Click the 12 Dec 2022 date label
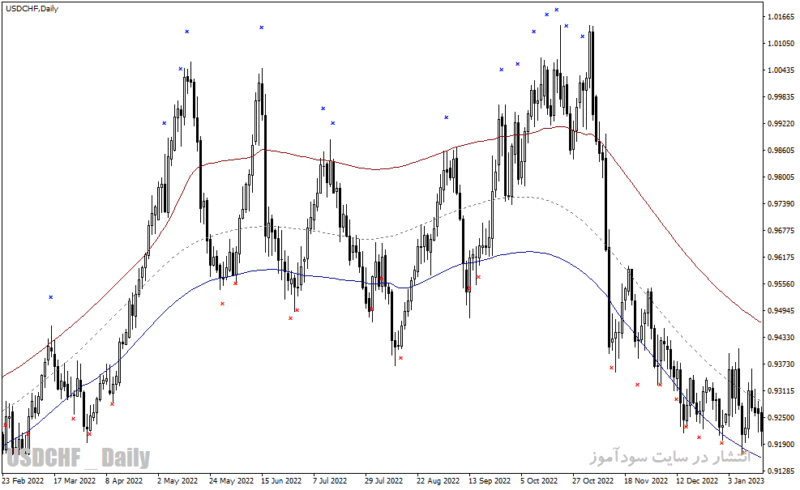 point(697,481)
